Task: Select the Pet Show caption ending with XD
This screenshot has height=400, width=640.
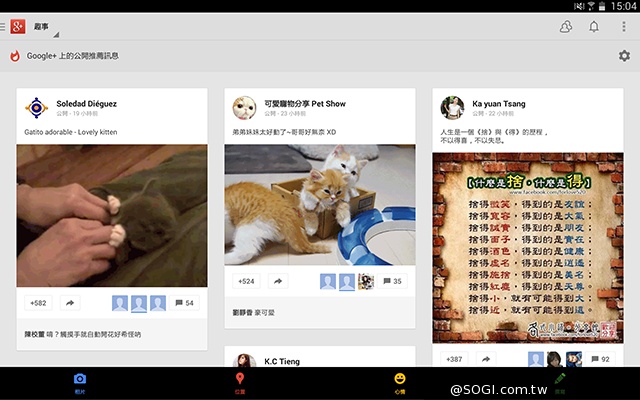Action: (284, 132)
